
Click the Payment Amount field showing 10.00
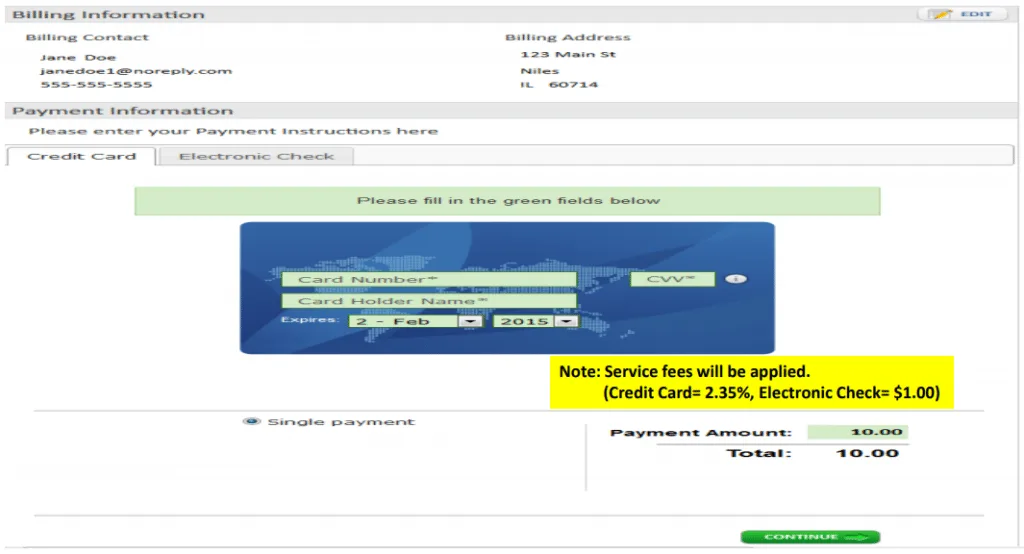[x=857, y=433]
